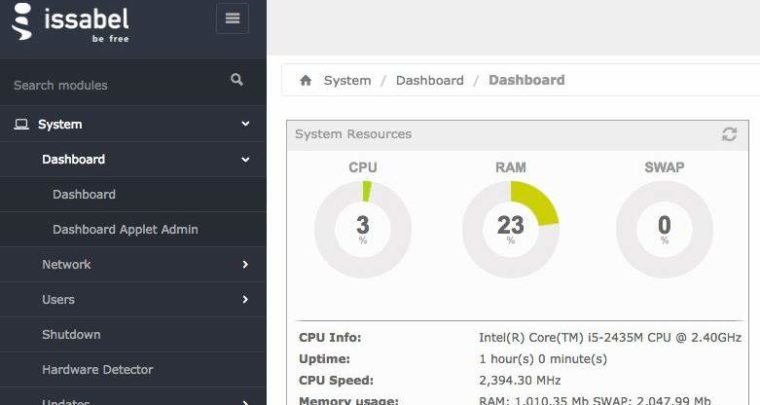The height and width of the screenshot is (405, 760).
Task: Expand the Network submenu arrow
Action: 245,264
